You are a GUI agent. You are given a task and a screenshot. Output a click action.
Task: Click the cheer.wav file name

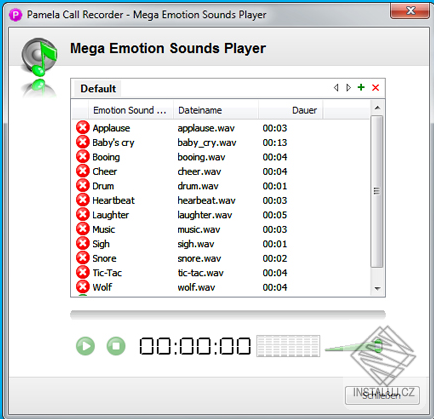click(199, 171)
